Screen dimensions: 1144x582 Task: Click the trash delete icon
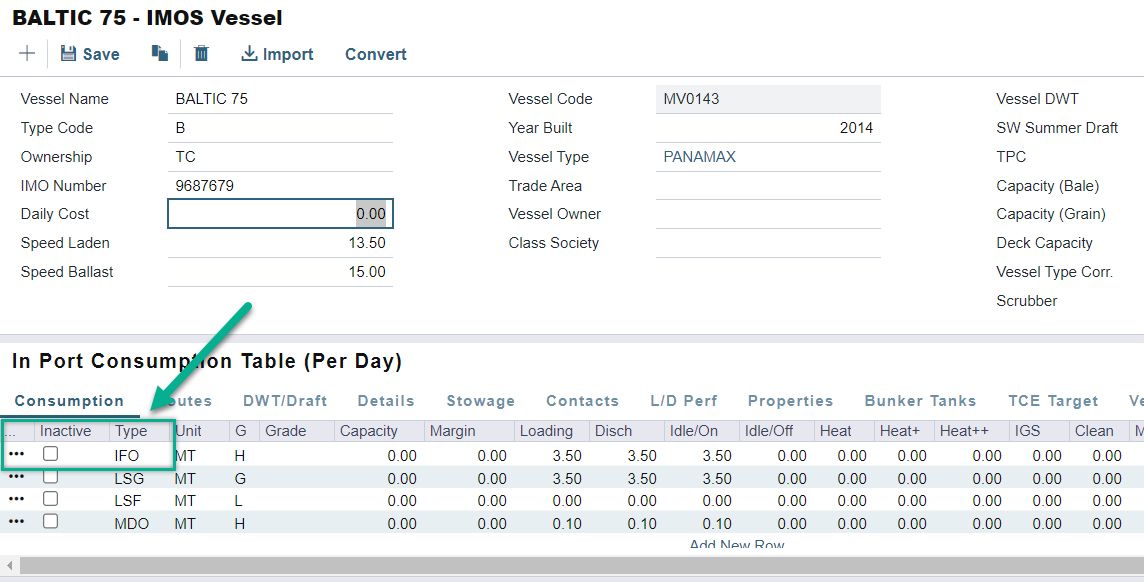(201, 54)
